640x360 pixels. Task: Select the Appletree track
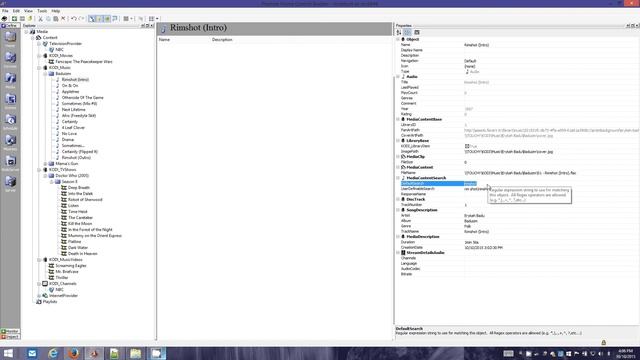[x=70, y=92]
